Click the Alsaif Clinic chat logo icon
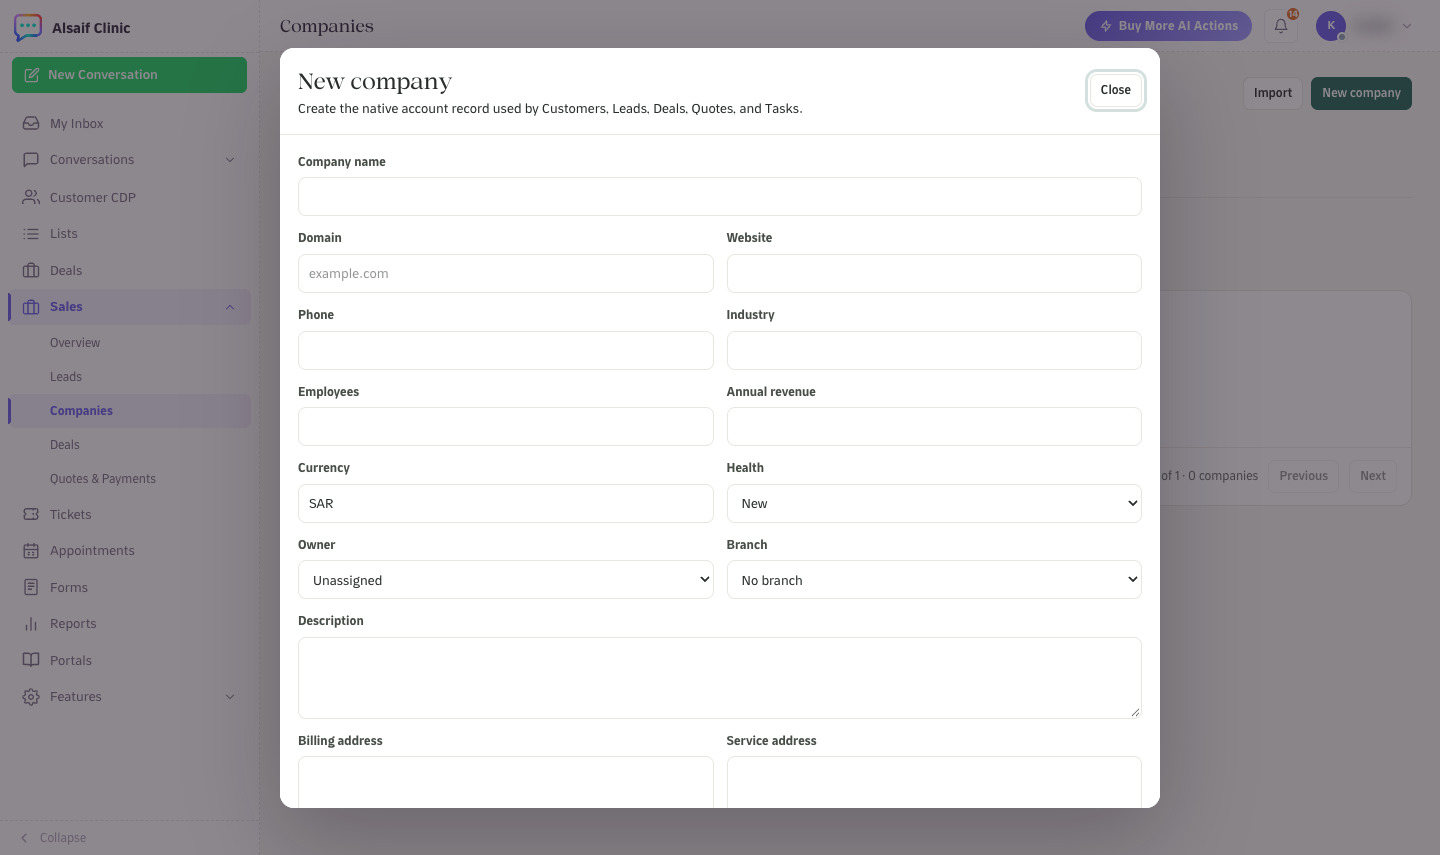Viewport: 1440px width, 855px height. tap(28, 27)
